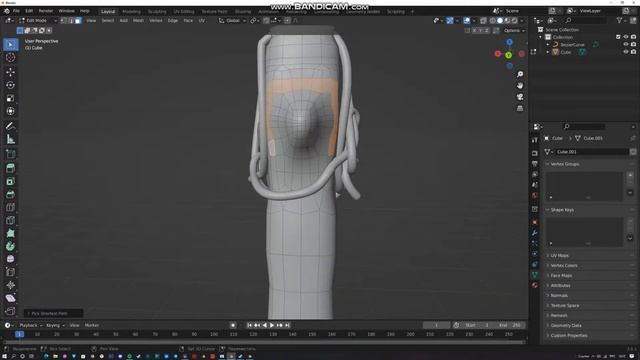Screen dimensions: 640x360
Task: Select the Cursor tool
Action: point(11,58)
